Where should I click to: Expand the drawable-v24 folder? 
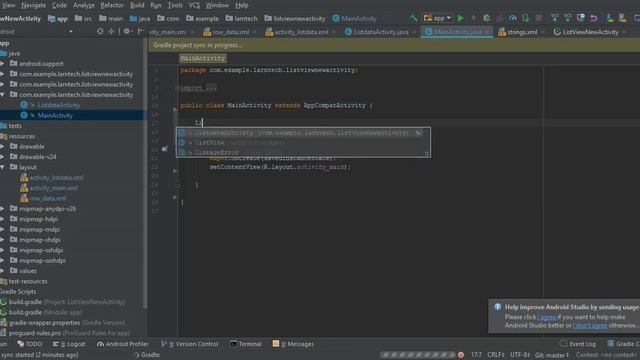[3, 157]
